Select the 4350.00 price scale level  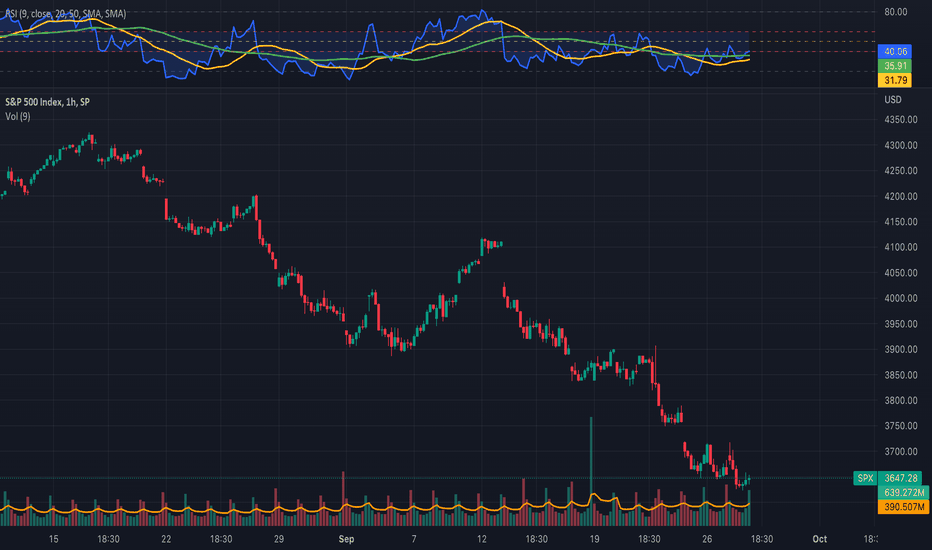click(900, 120)
